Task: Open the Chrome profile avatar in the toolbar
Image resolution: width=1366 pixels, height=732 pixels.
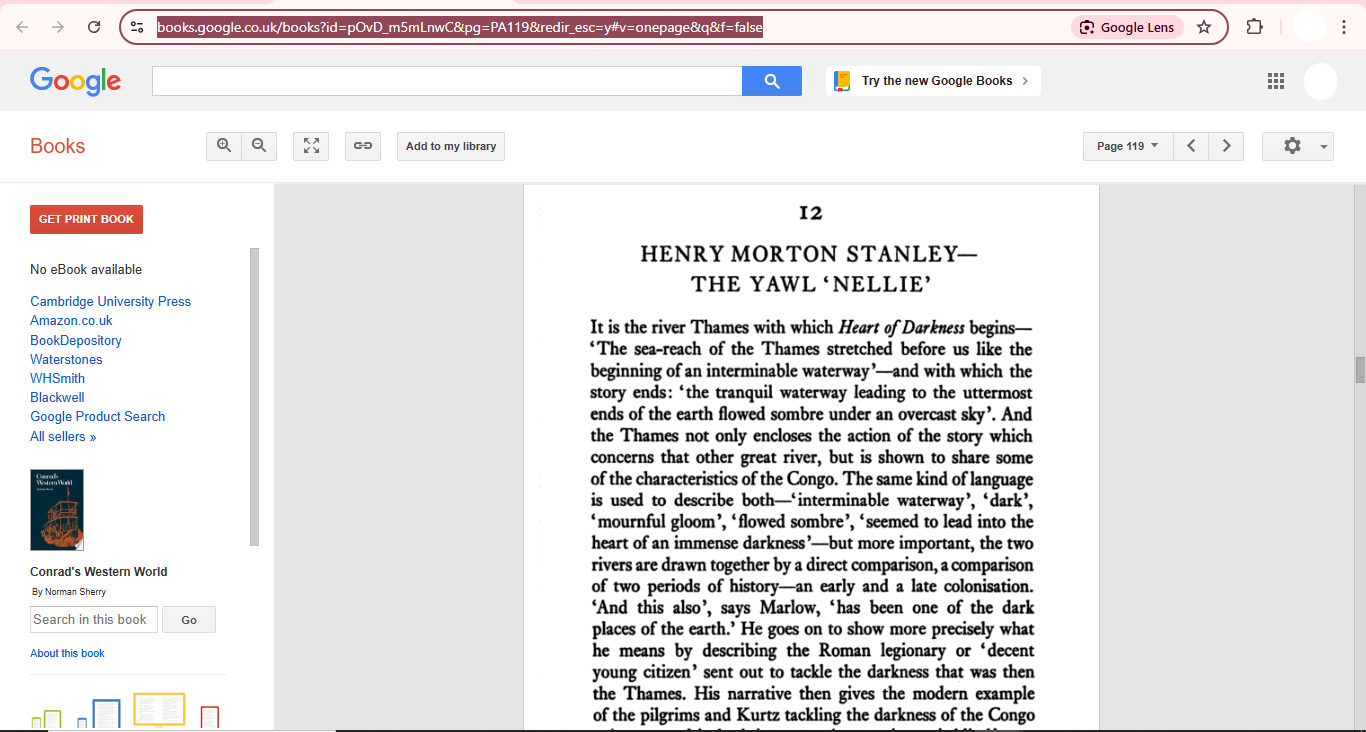Action: pyautogui.click(x=1308, y=27)
